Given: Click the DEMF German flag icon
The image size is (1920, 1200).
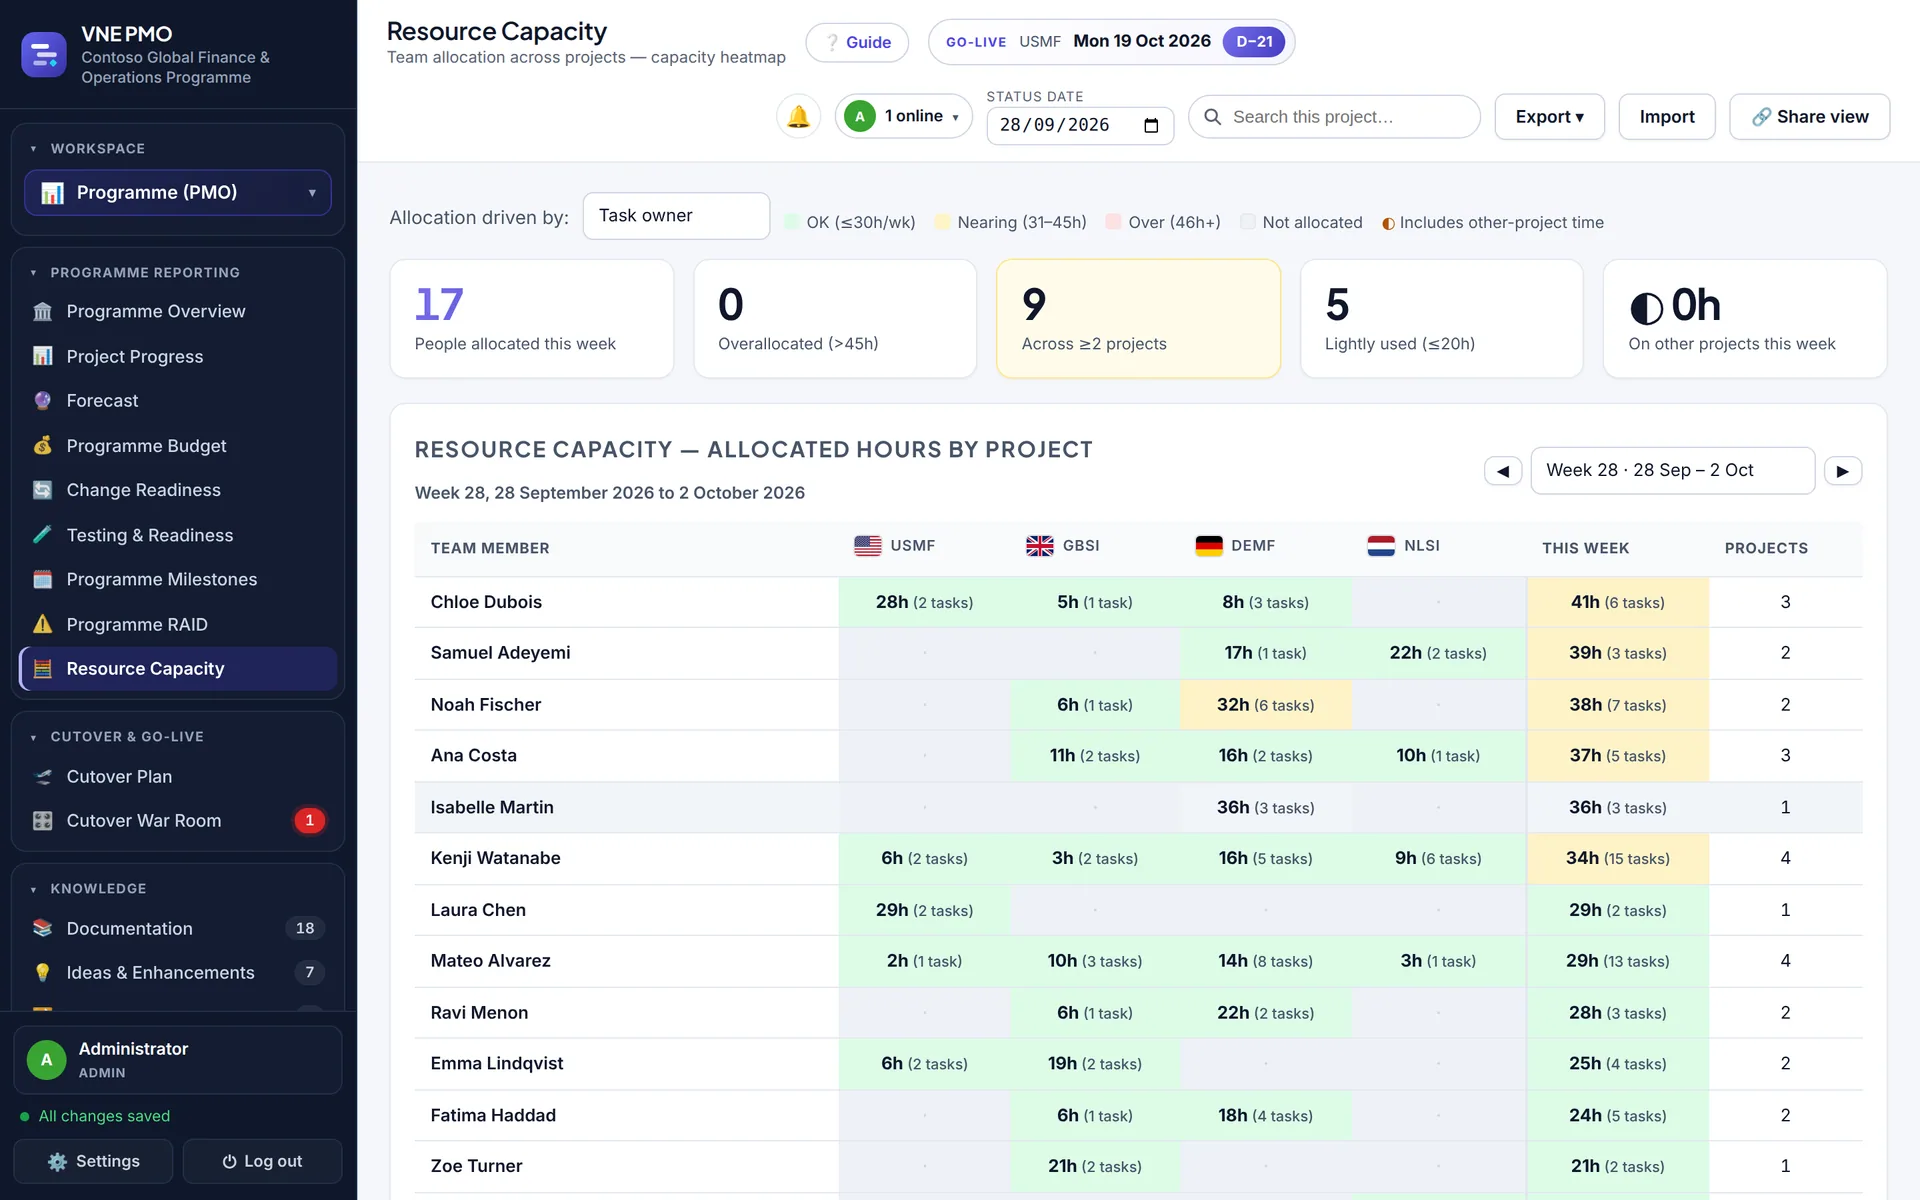Looking at the screenshot, I should [x=1209, y=546].
